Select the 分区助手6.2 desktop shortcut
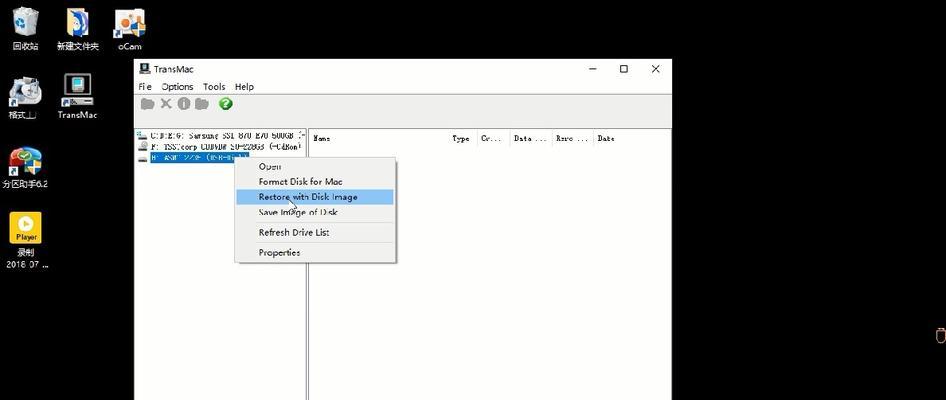This screenshot has height=400, width=946. [25, 168]
